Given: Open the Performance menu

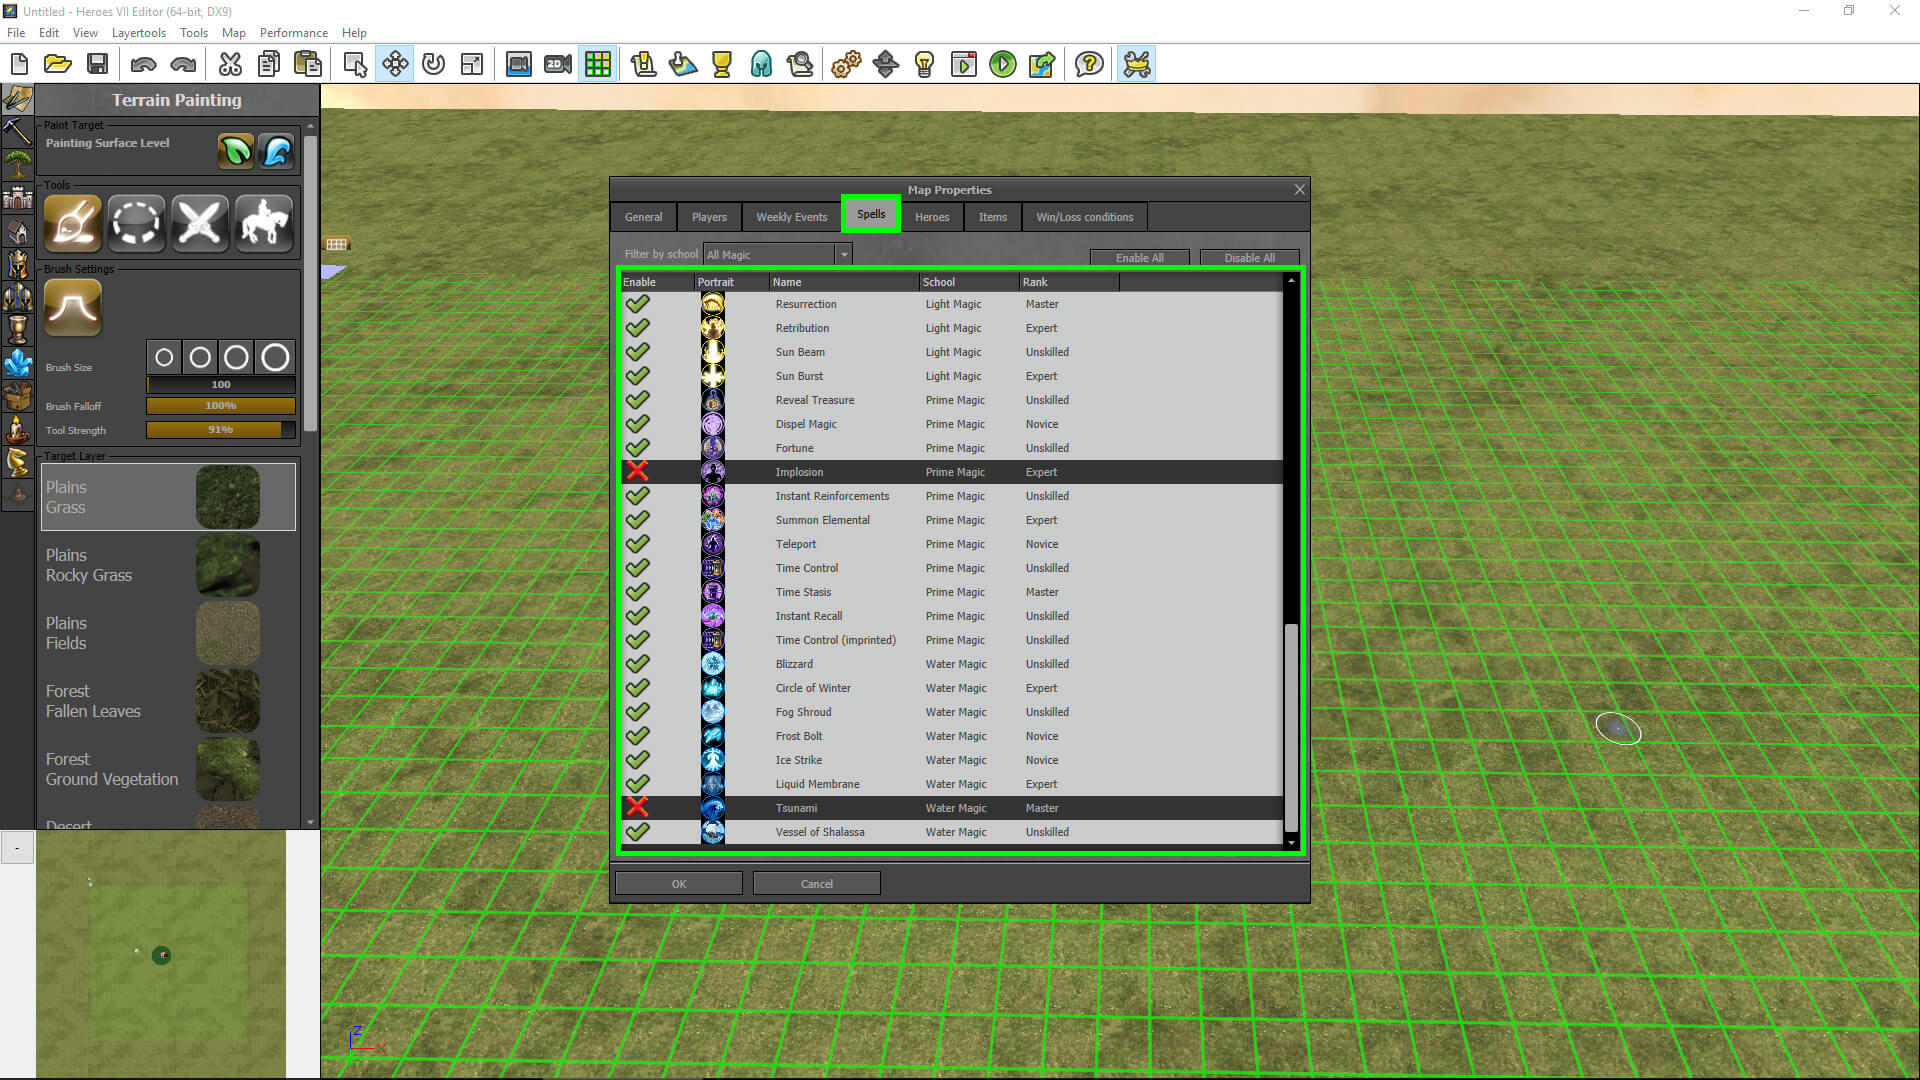Looking at the screenshot, I should (294, 33).
